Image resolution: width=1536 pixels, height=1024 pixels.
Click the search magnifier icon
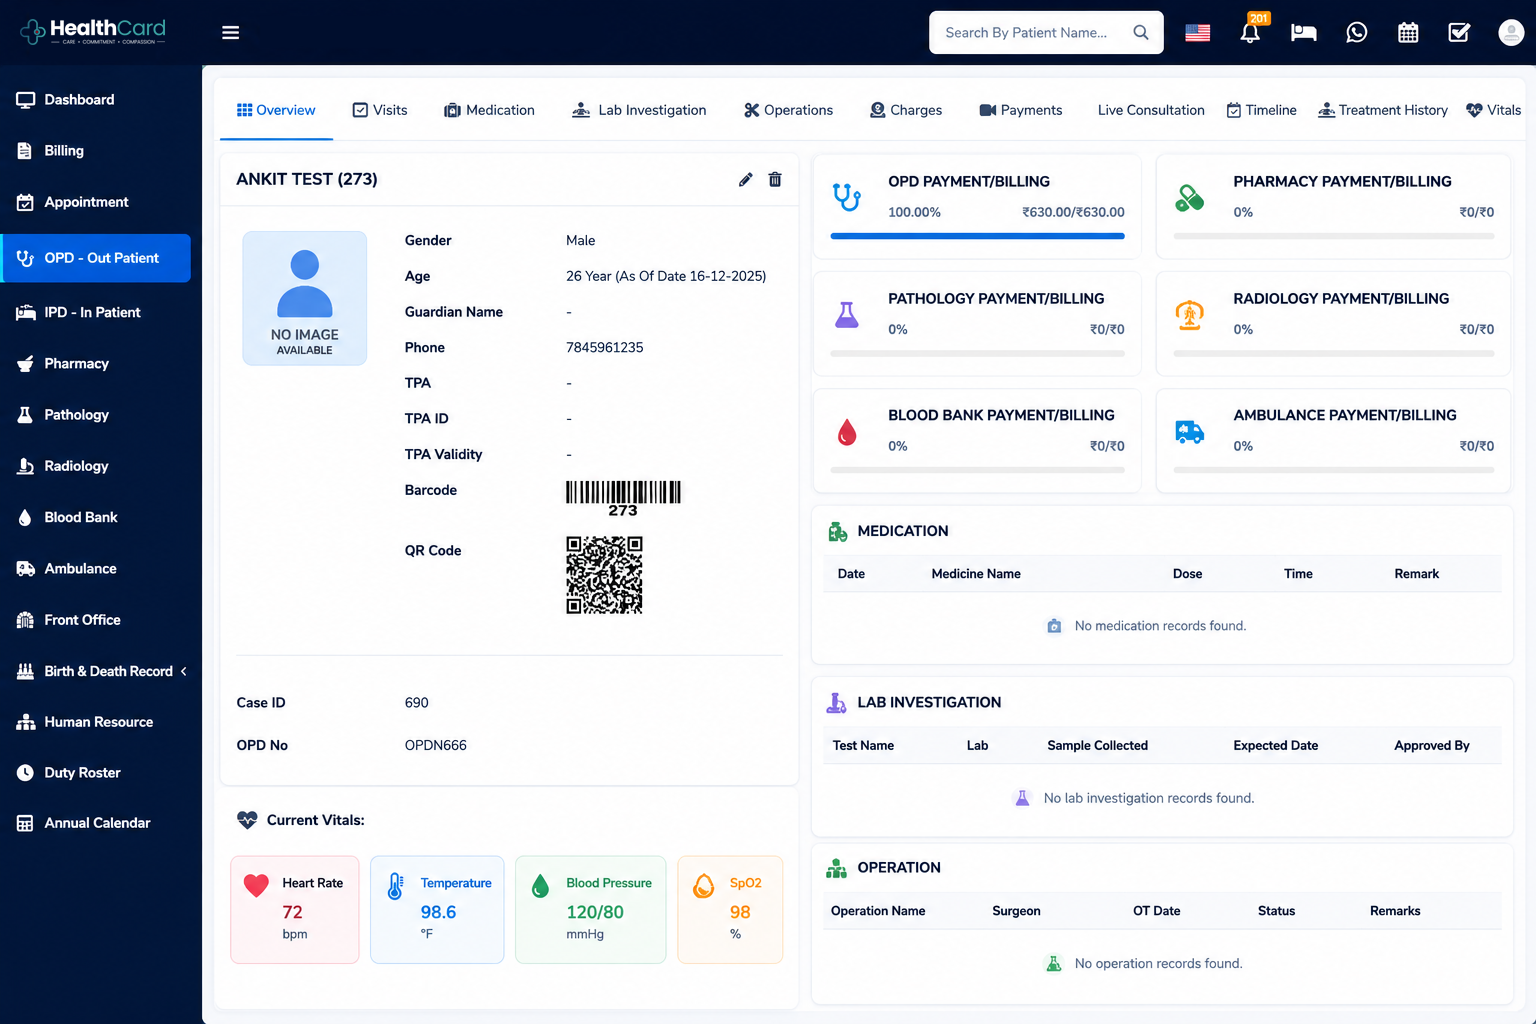[1141, 33]
